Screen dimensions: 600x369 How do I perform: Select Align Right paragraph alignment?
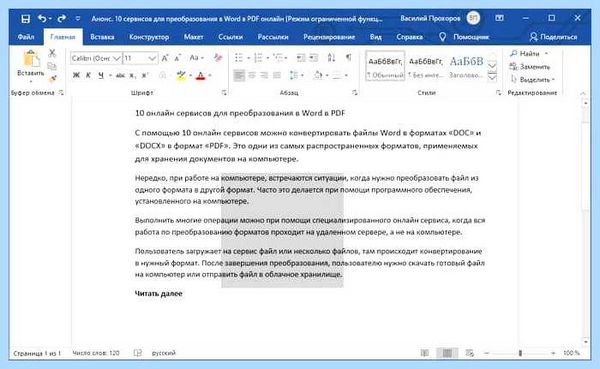pyautogui.click(x=264, y=75)
